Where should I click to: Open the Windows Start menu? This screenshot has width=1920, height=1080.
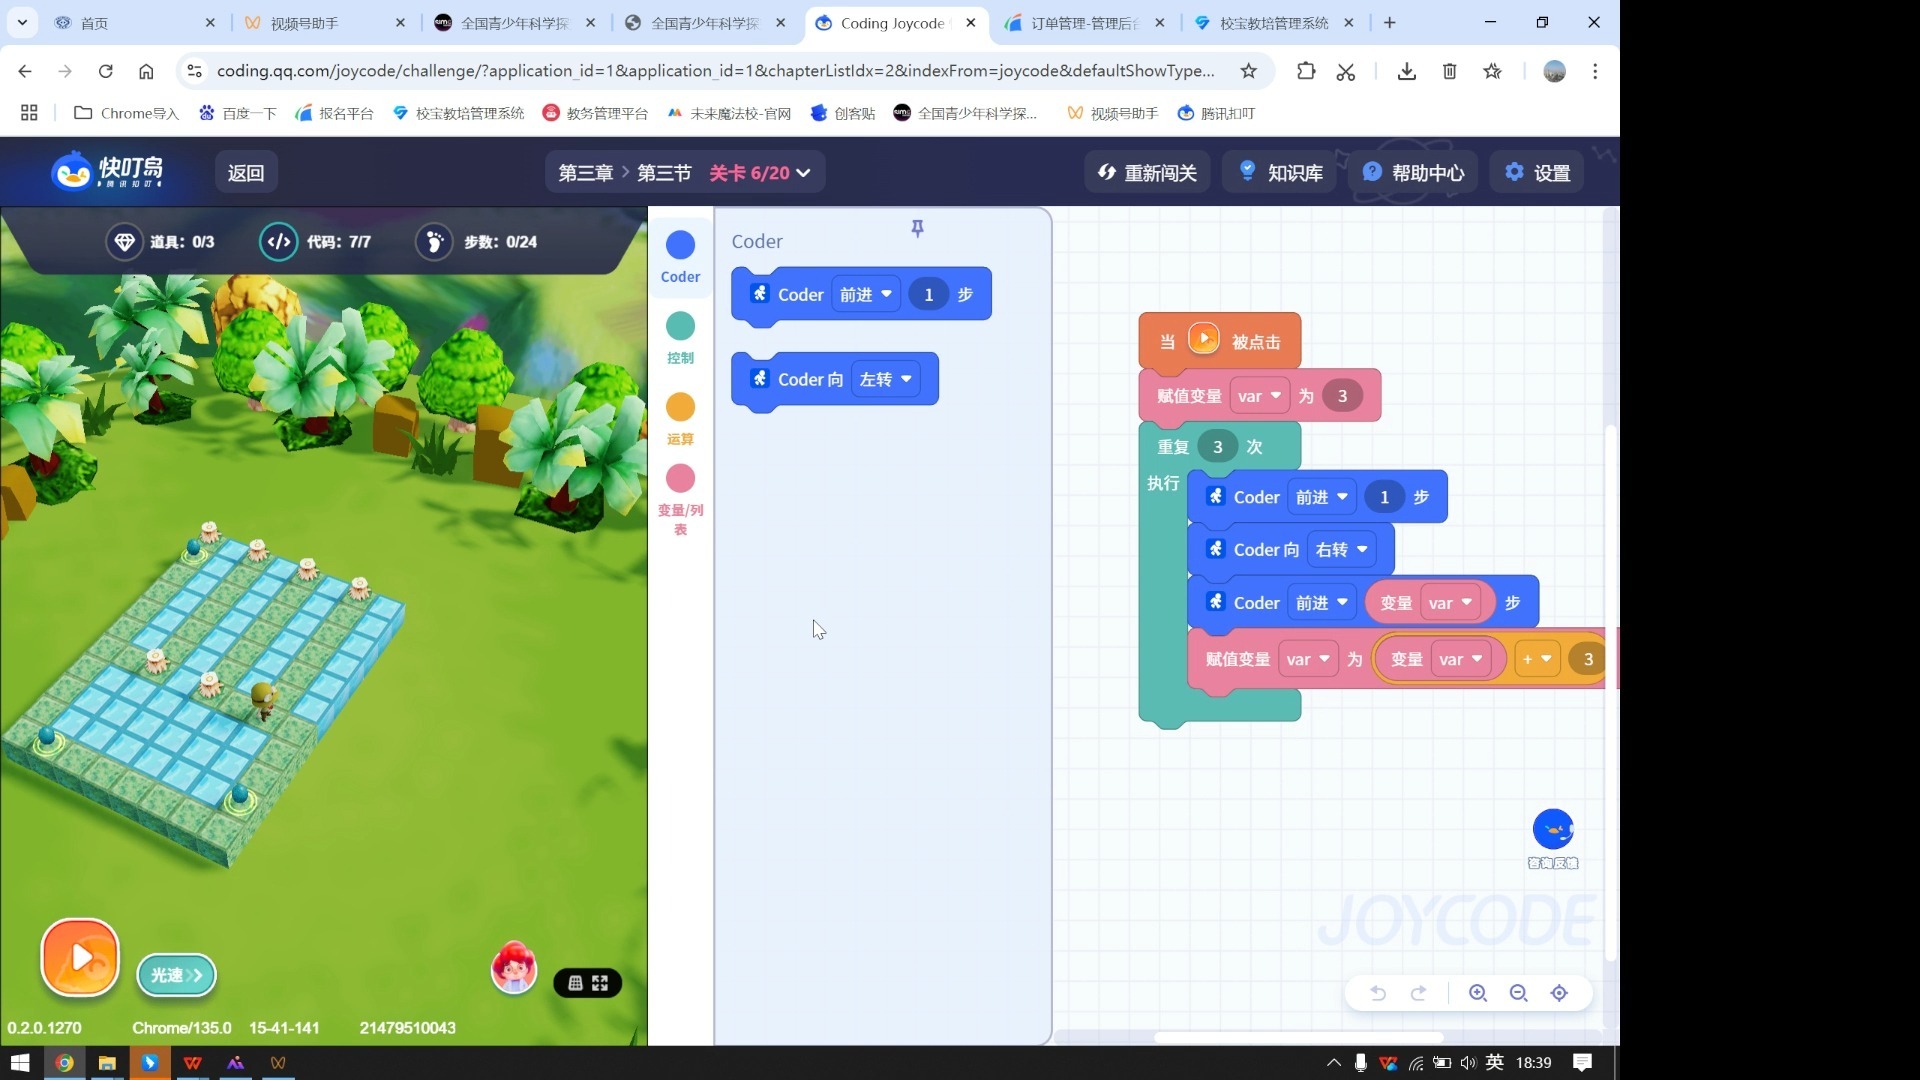(x=20, y=1062)
